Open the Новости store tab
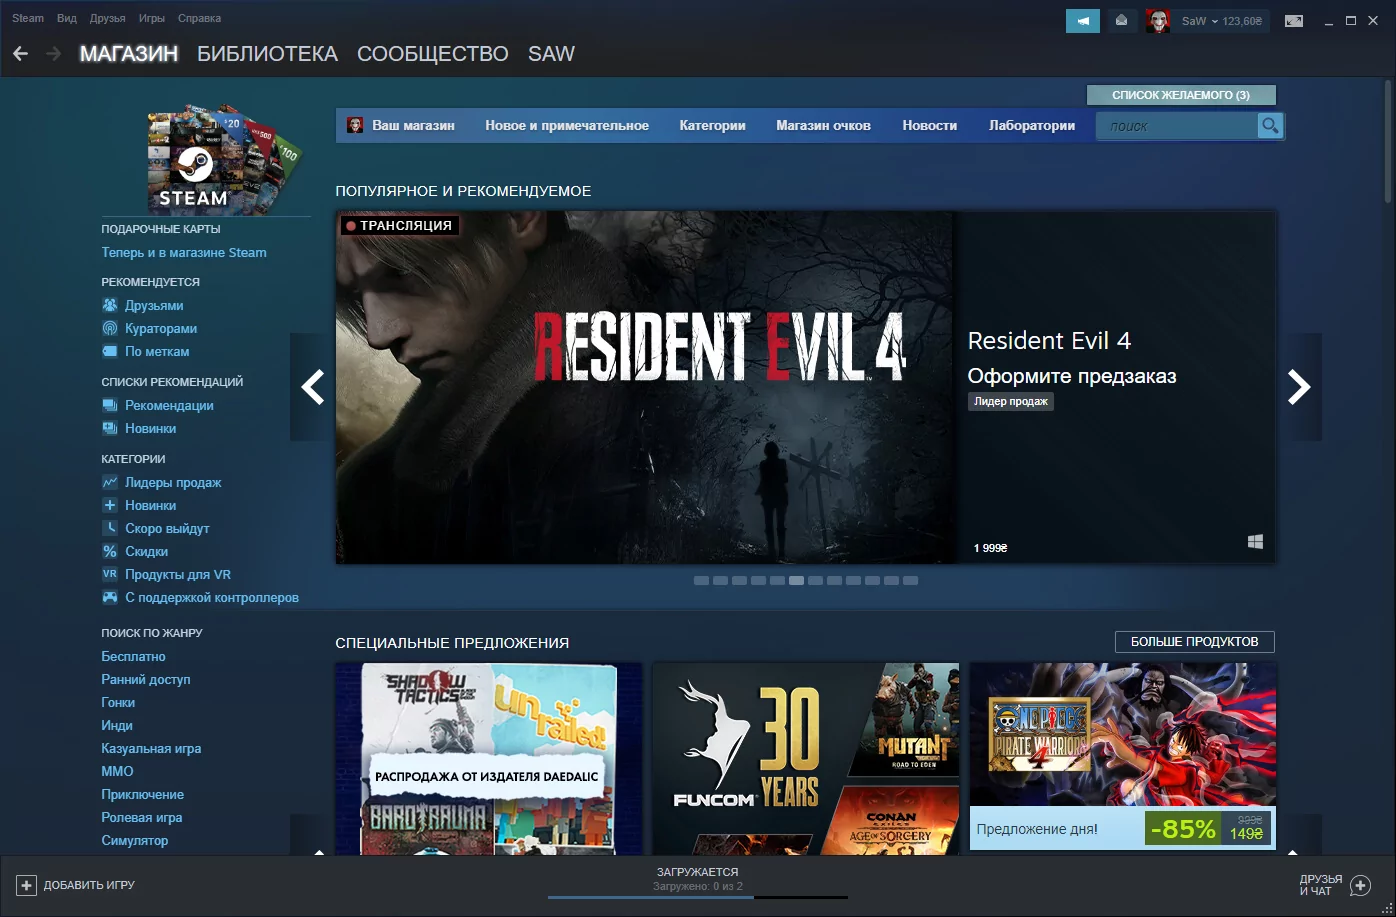Screen dimensions: 1396x917 [x=929, y=125]
